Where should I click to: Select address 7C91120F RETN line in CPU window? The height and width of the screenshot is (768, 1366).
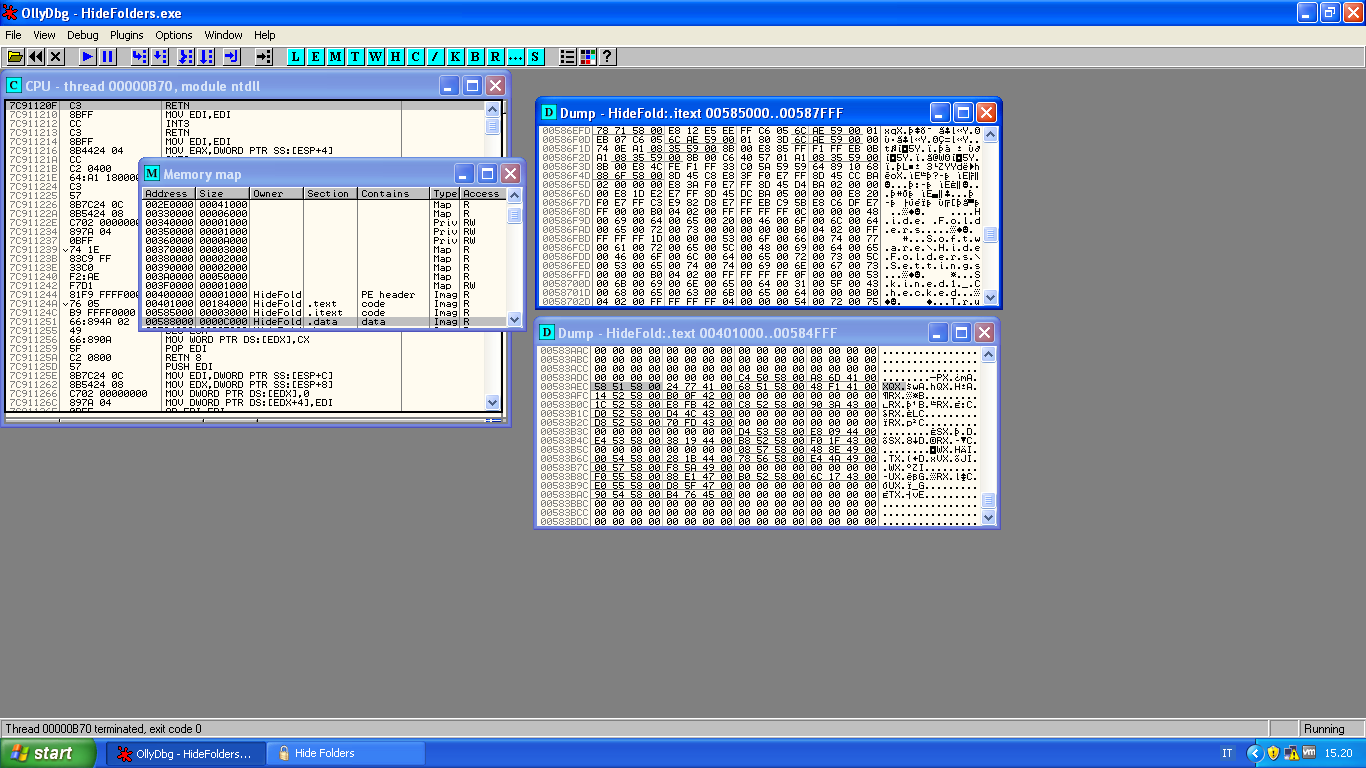tap(245, 105)
